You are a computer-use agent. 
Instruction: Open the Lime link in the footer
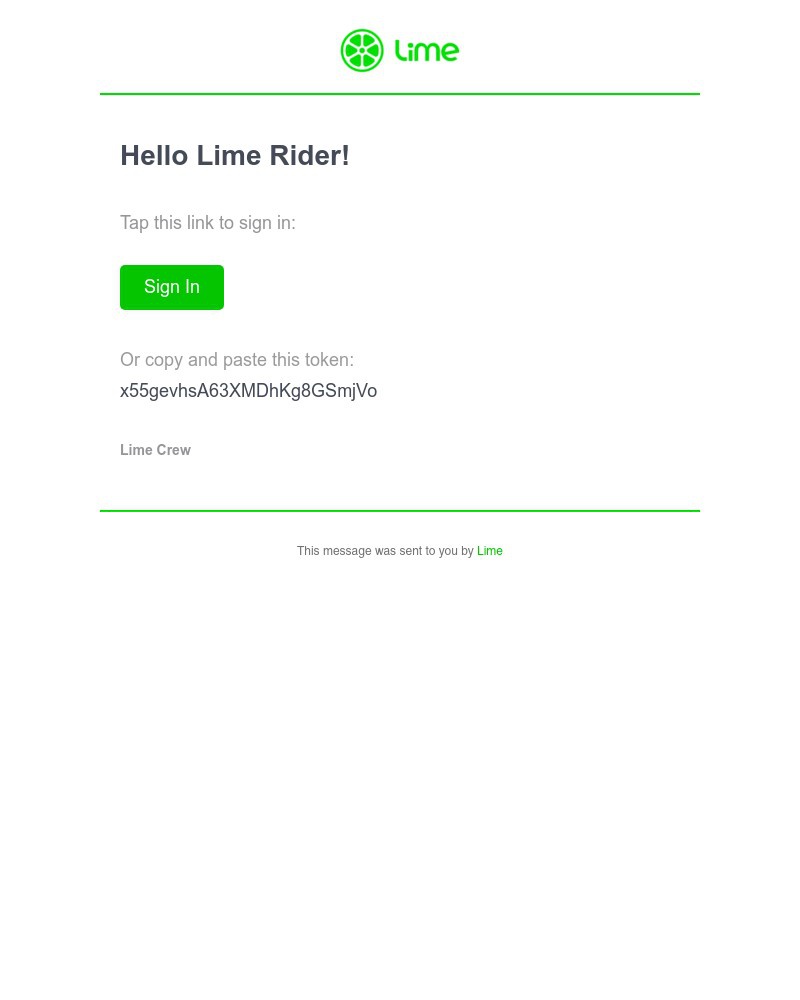(490, 551)
